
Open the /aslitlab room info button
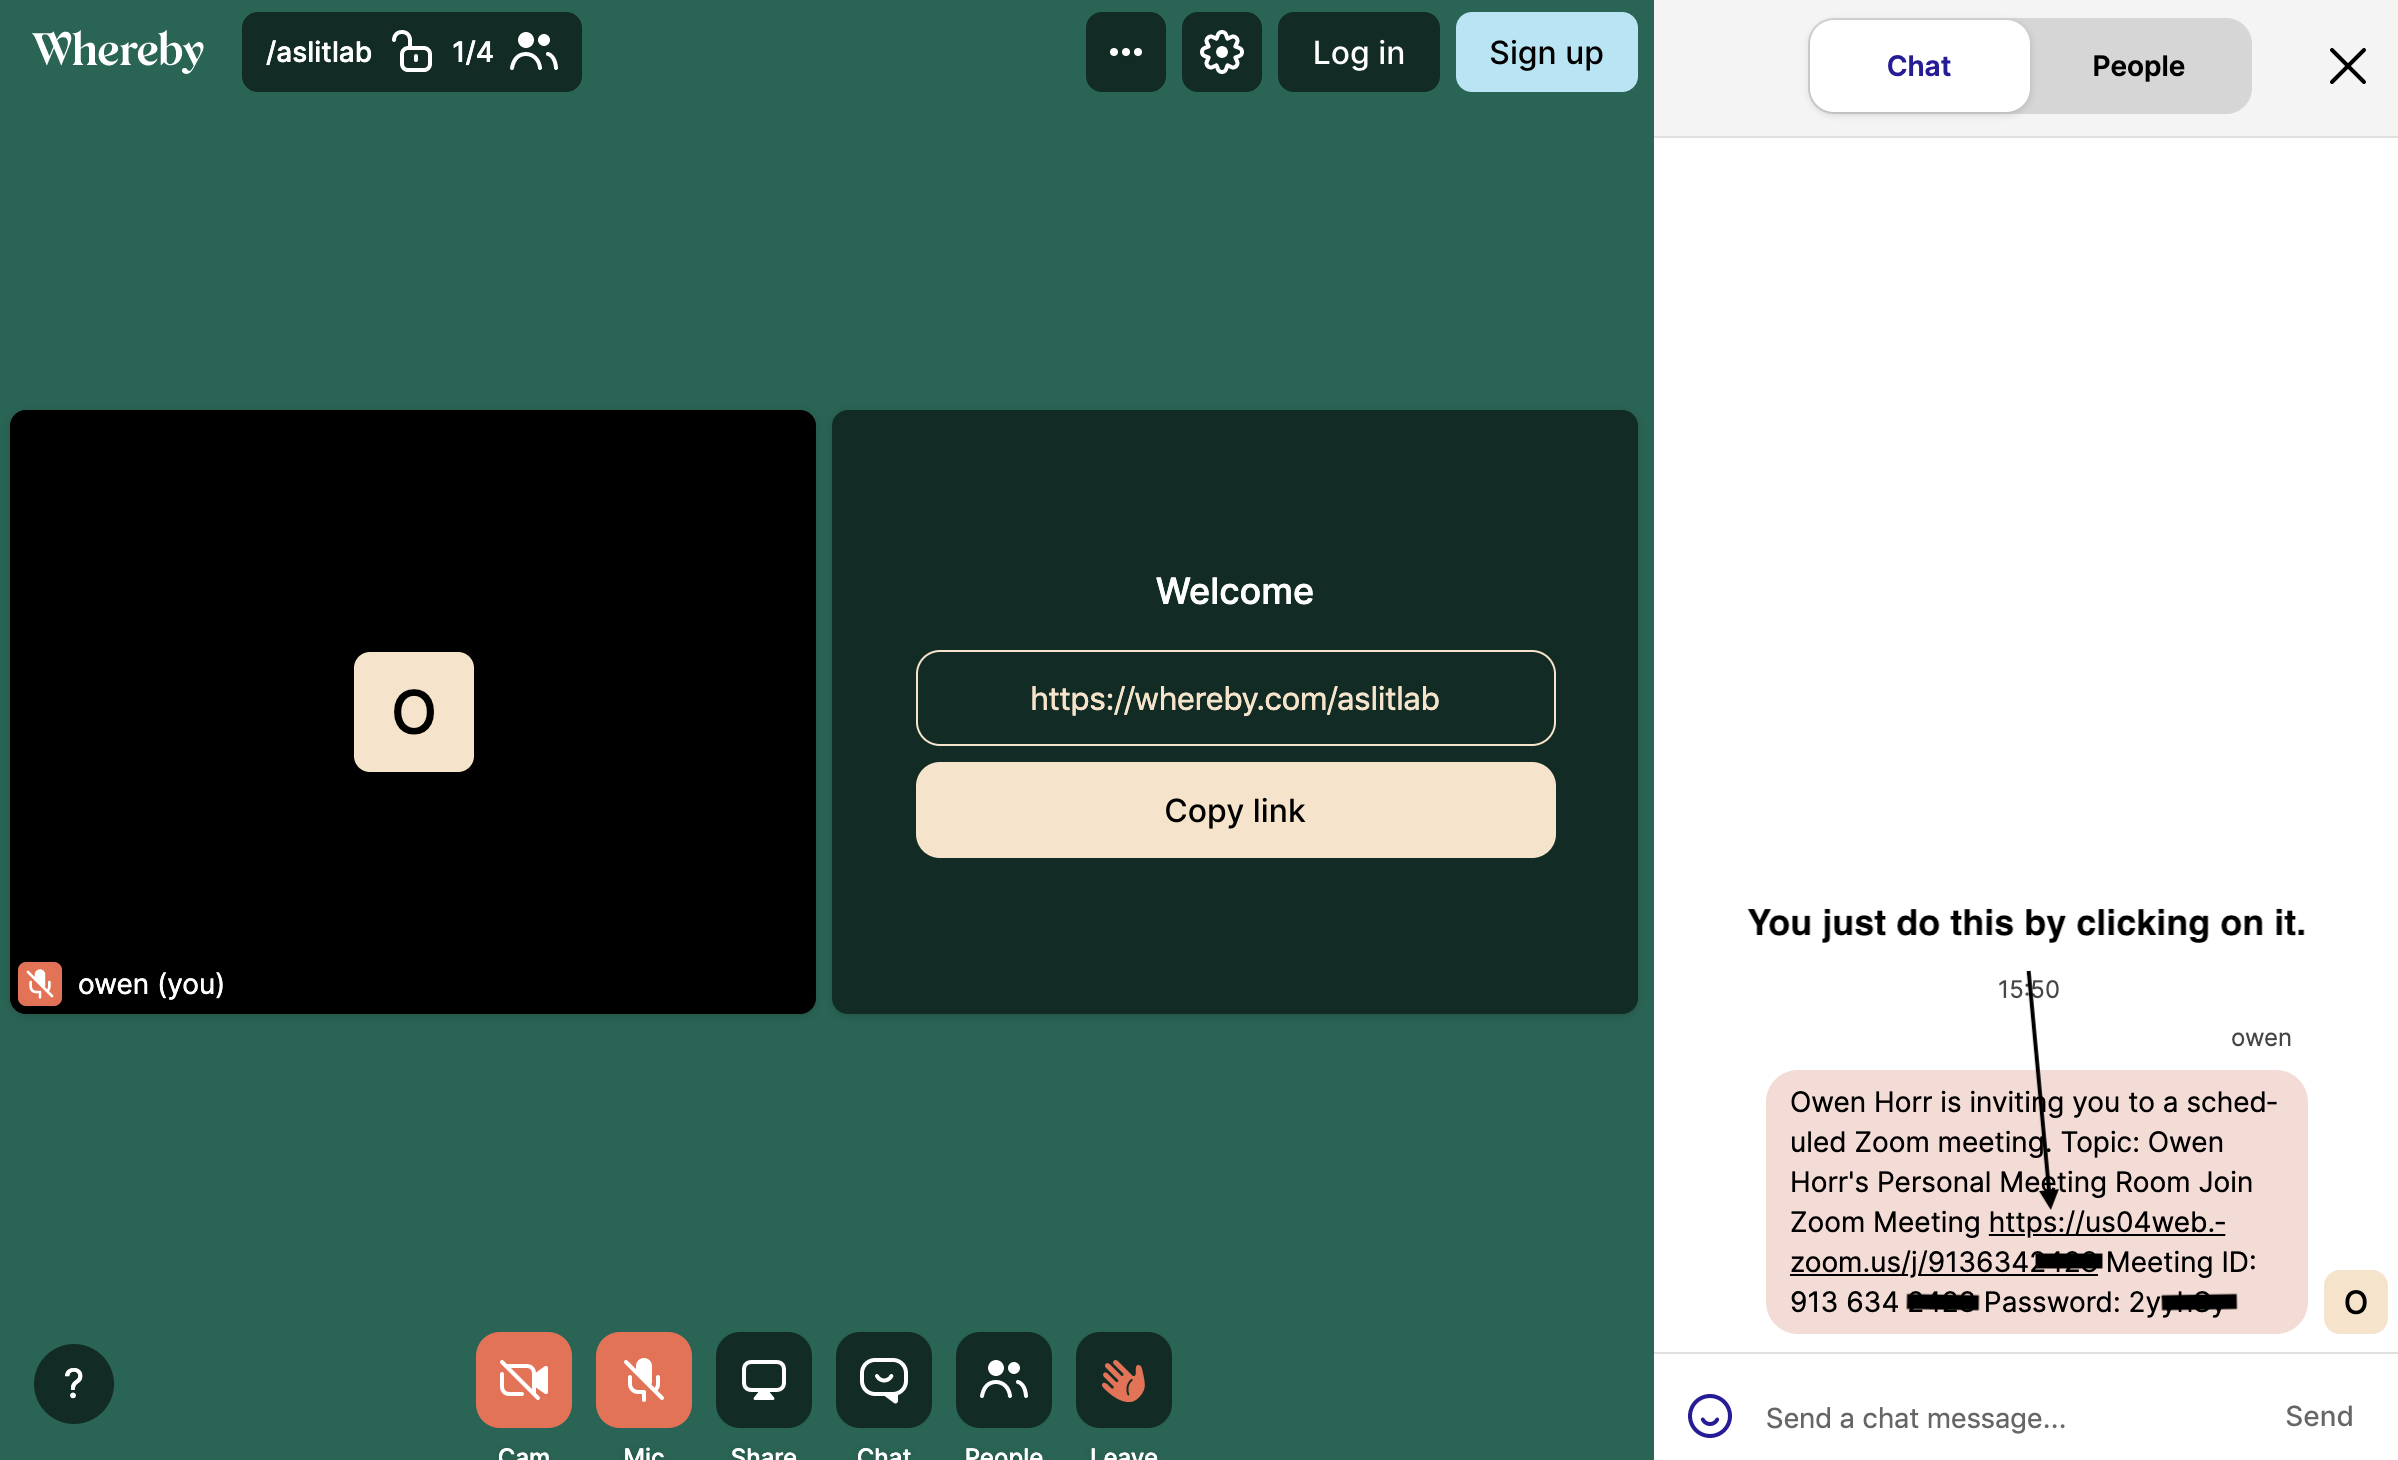(411, 52)
